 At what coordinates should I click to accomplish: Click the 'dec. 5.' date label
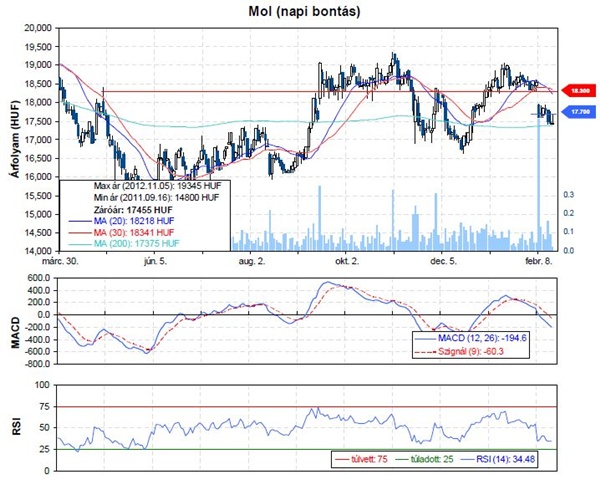tap(443, 262)
